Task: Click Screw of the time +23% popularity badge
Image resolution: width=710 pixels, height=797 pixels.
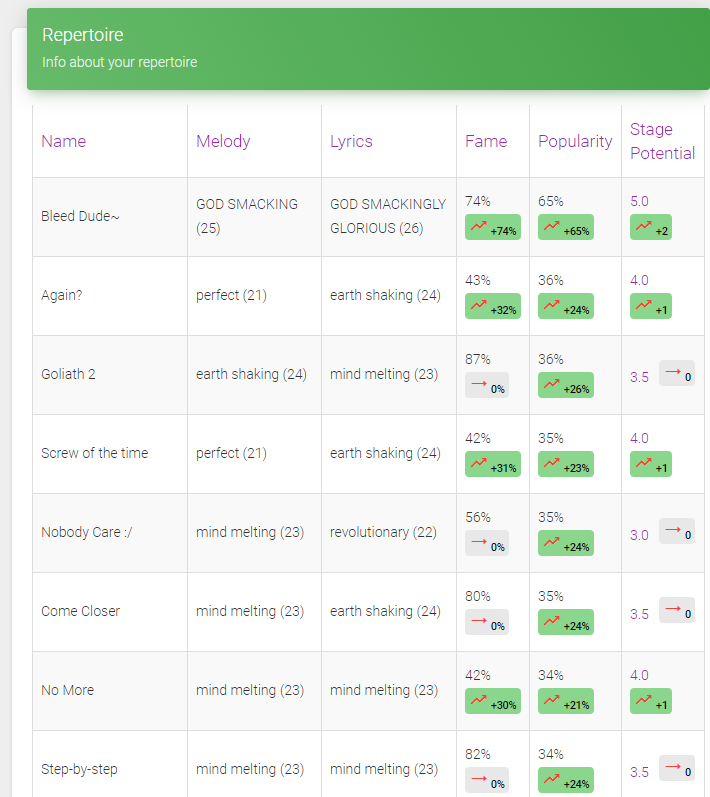Action: point(566,465)
